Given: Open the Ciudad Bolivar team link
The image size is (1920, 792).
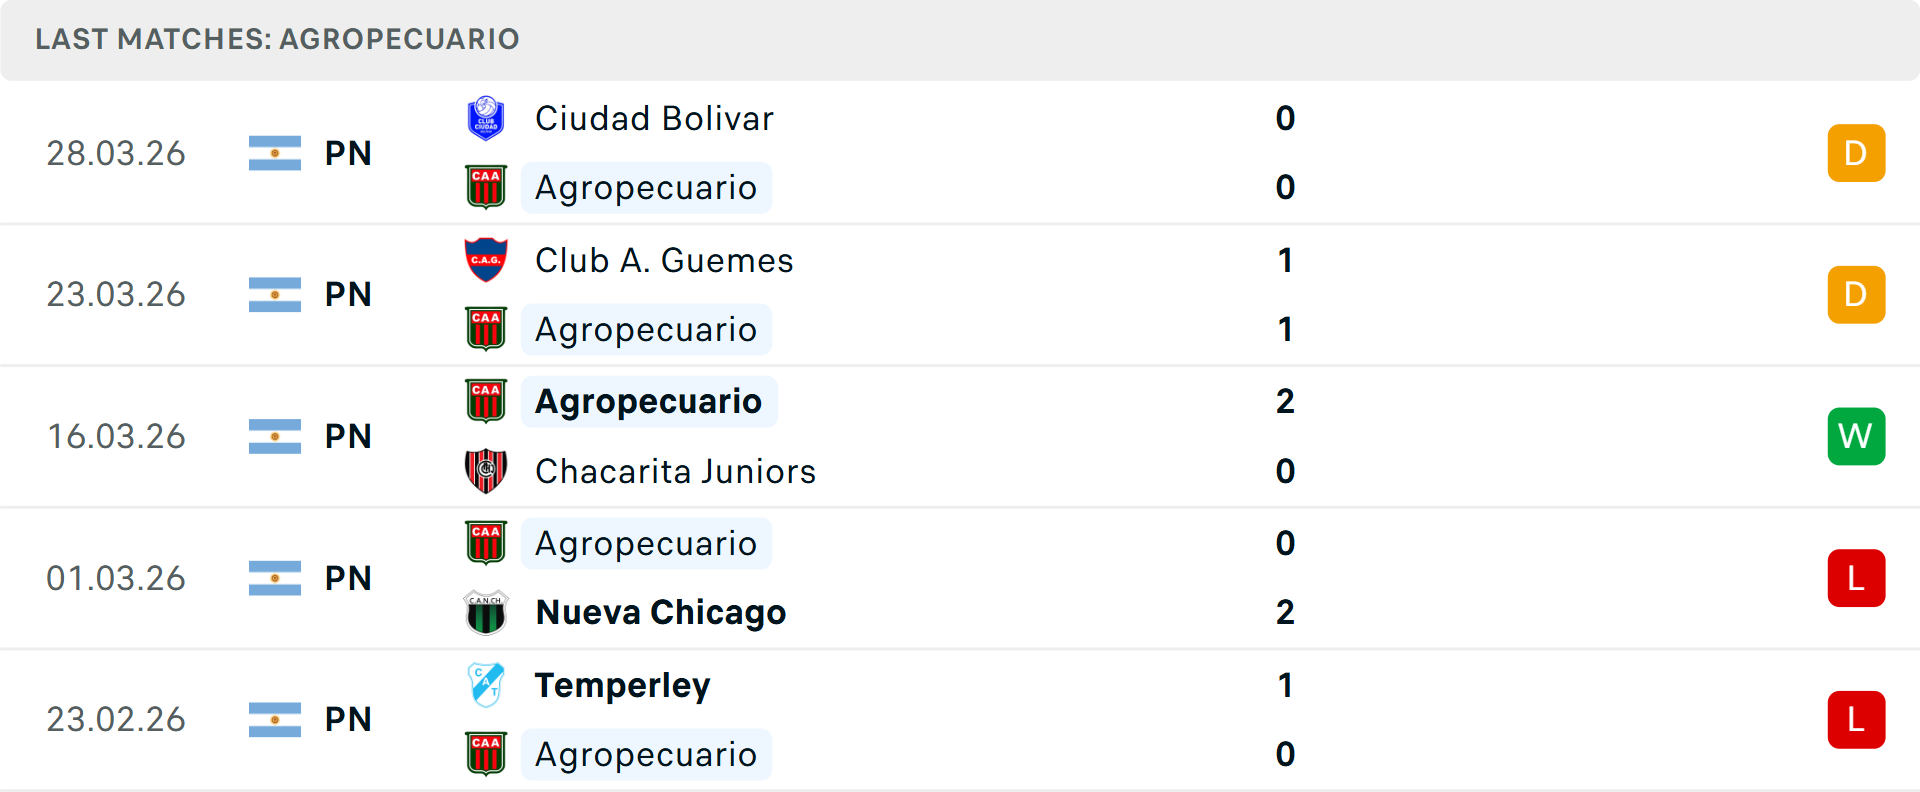Looking at the screenshot, I should pyautogui.click(x=654, y=118).
